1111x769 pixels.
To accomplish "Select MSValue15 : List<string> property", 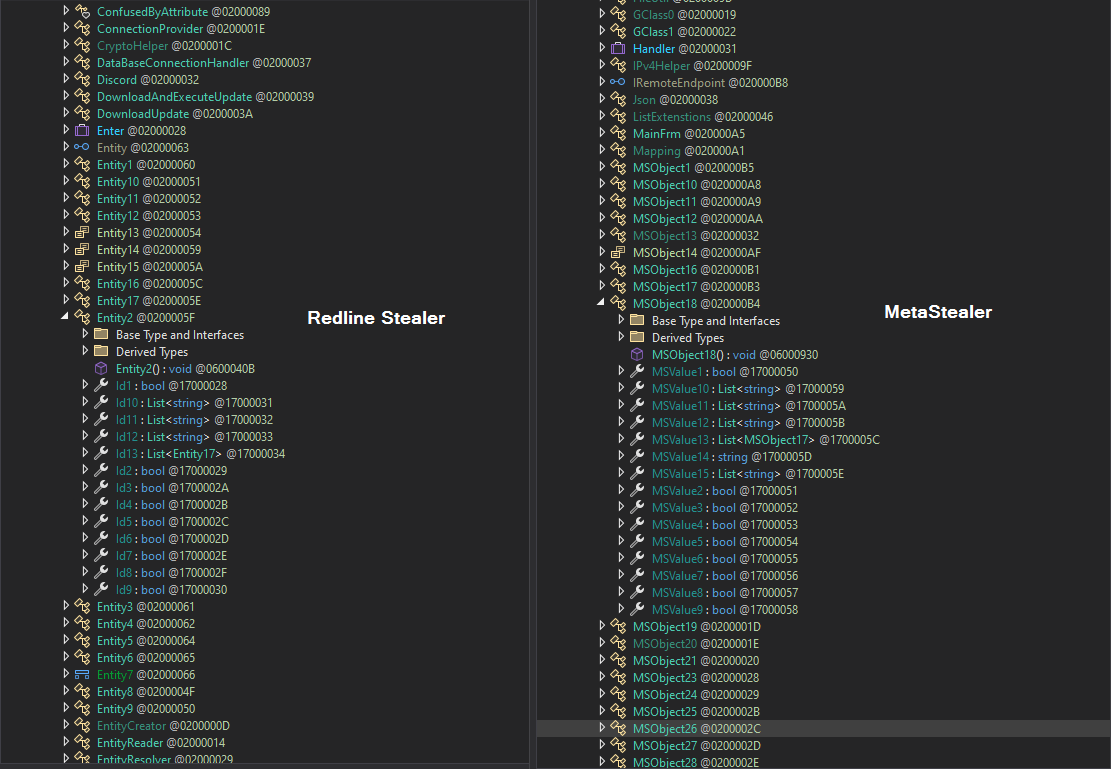I will coord(748,473).
